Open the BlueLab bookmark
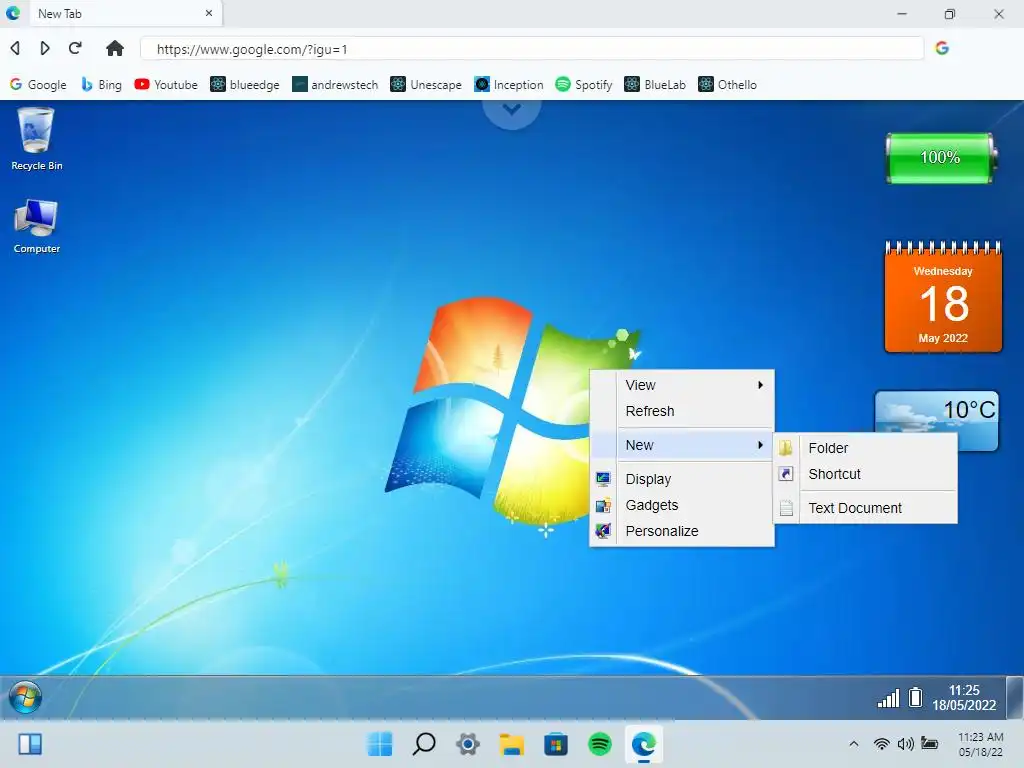 [655, 85]
